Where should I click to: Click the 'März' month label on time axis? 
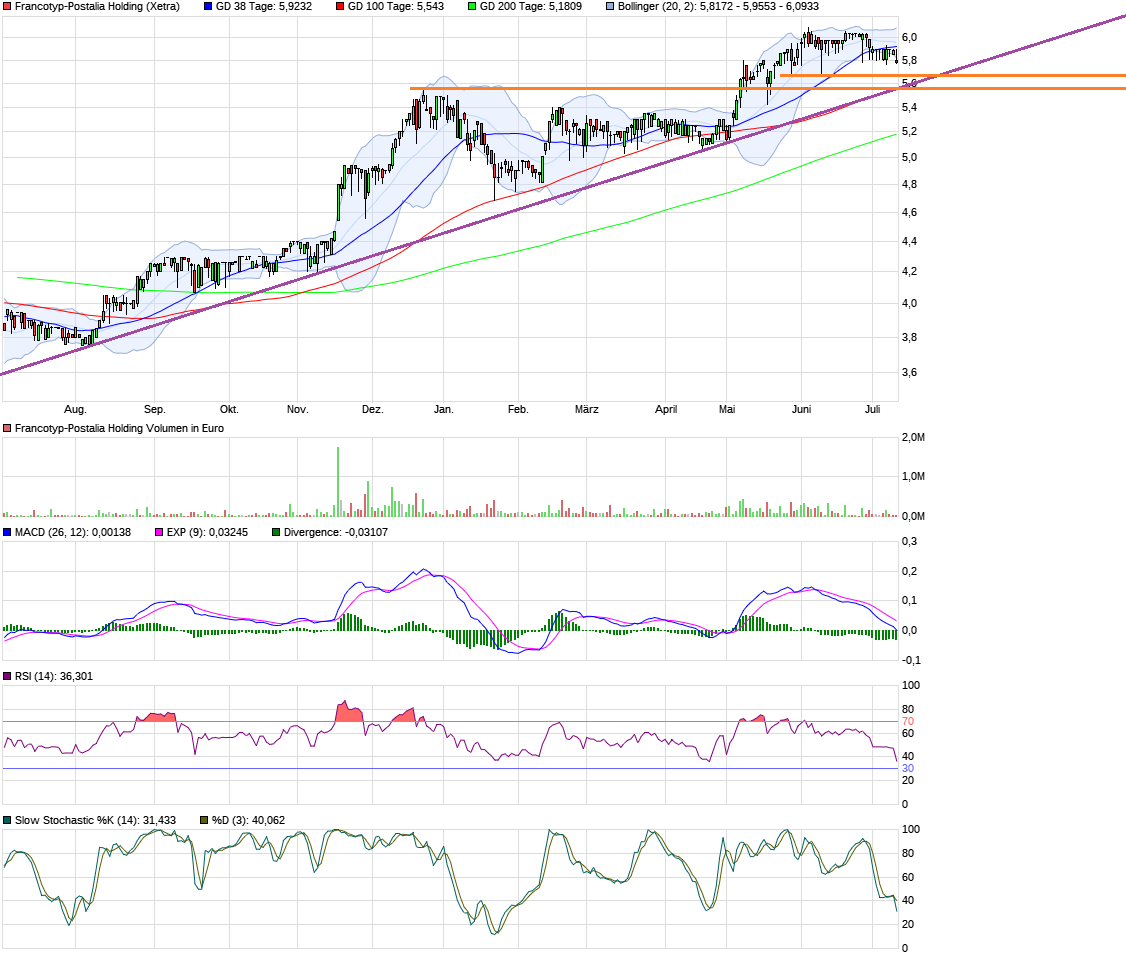click(587, 409)
